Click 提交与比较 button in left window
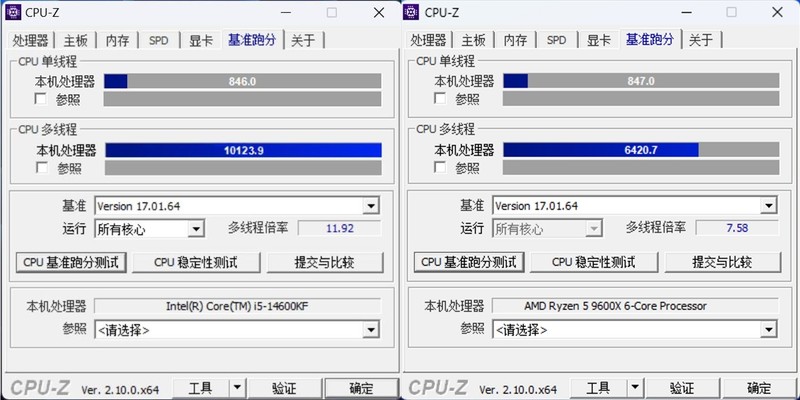 coord(324,262)
